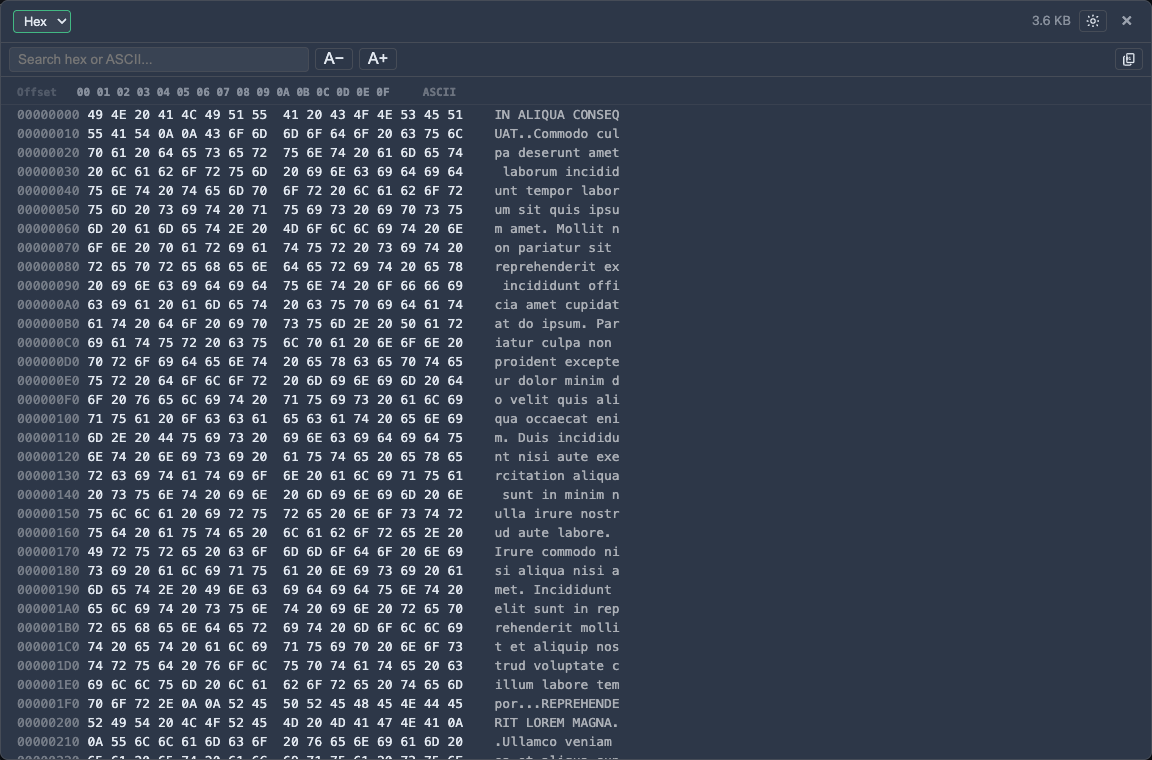Select offset 000000C0 row label
The height and width of the screenshot is (760, 1152).
pos(48,343)
